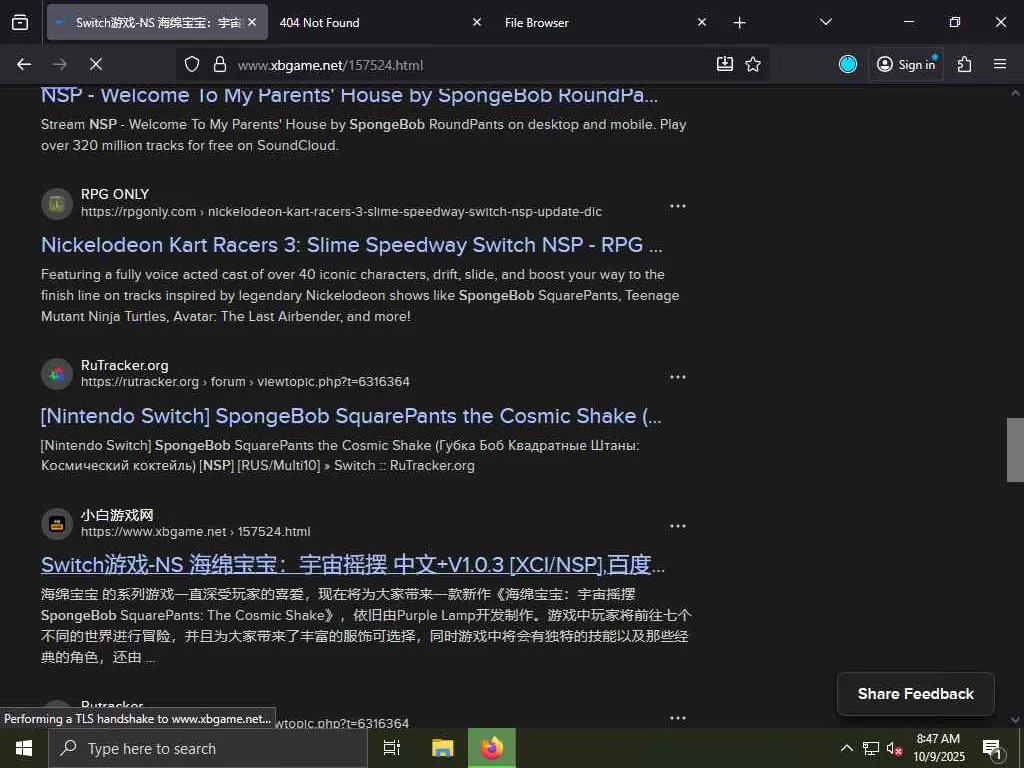Close the 404 Not Found tab
Screen dimensions: 1024x768
tap(477, 22)
